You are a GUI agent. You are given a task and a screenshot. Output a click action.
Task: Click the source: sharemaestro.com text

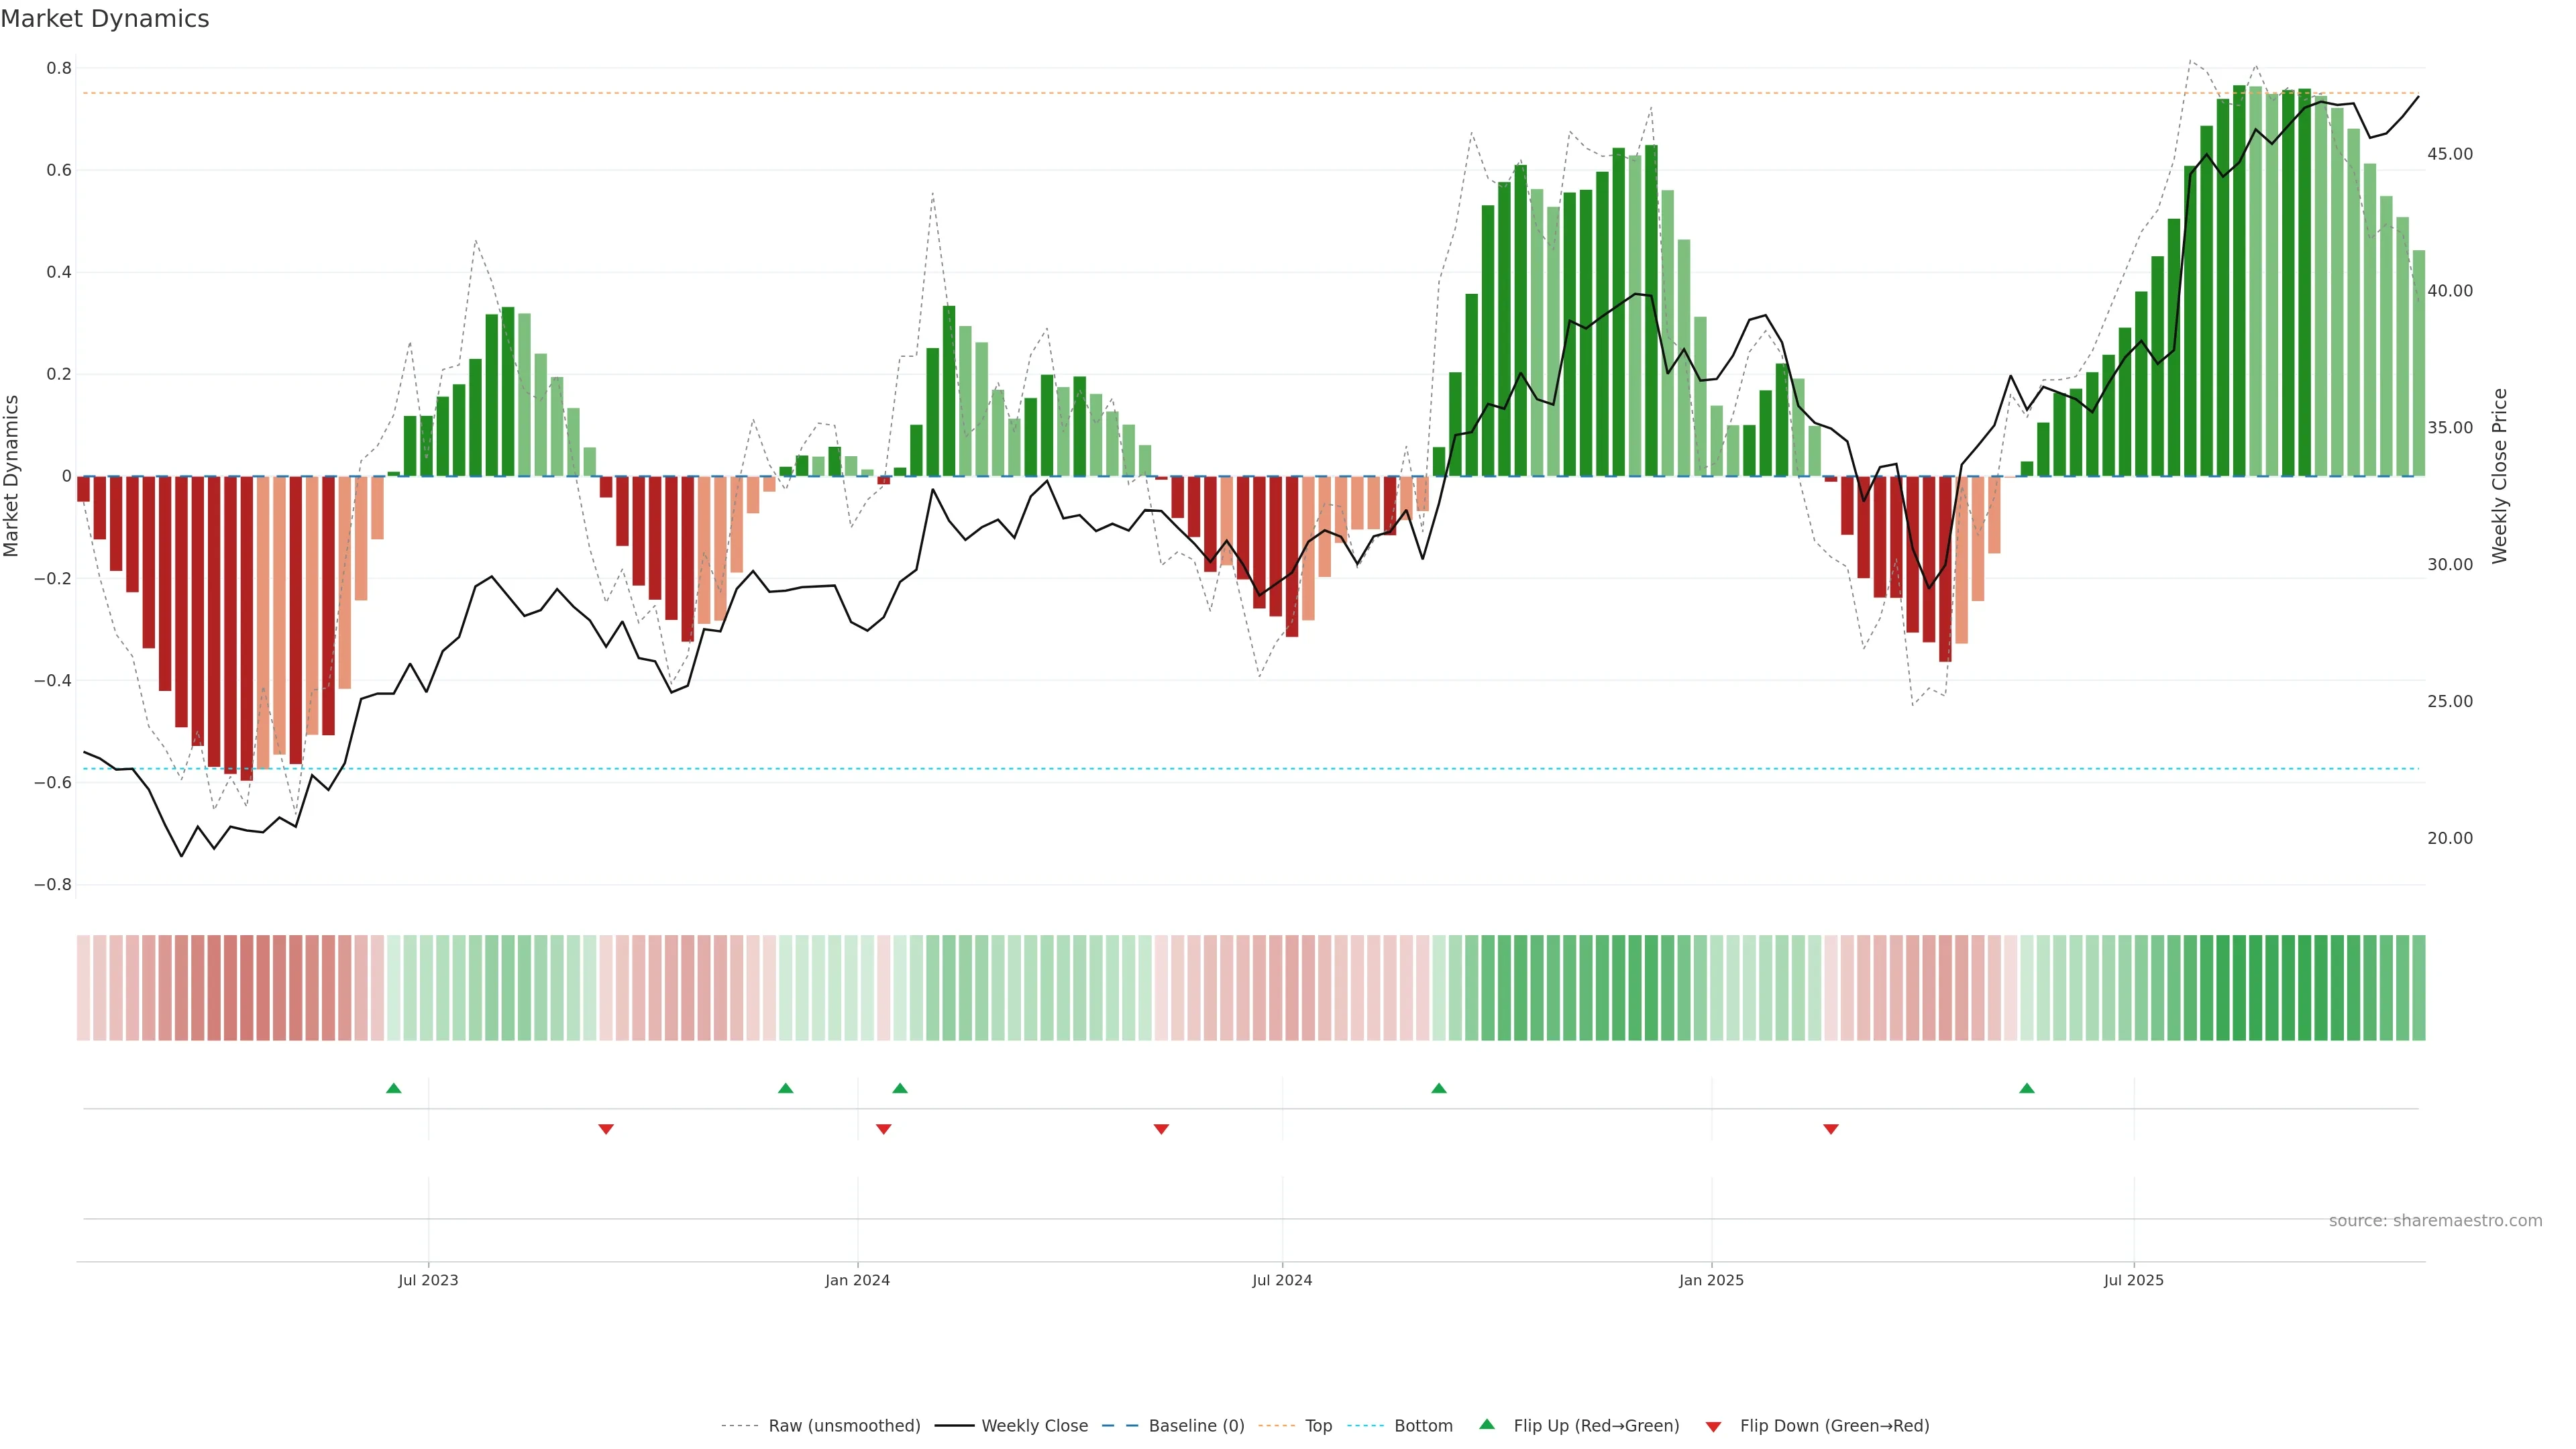pyautogui.click(x=2435, y=1221)
